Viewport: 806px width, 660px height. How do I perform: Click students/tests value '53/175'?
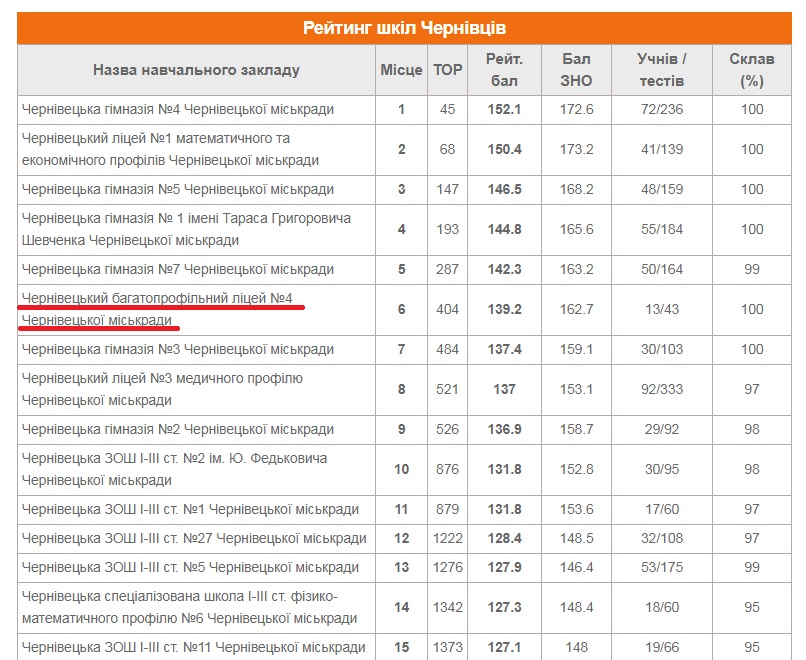click(x=662, y=567)
